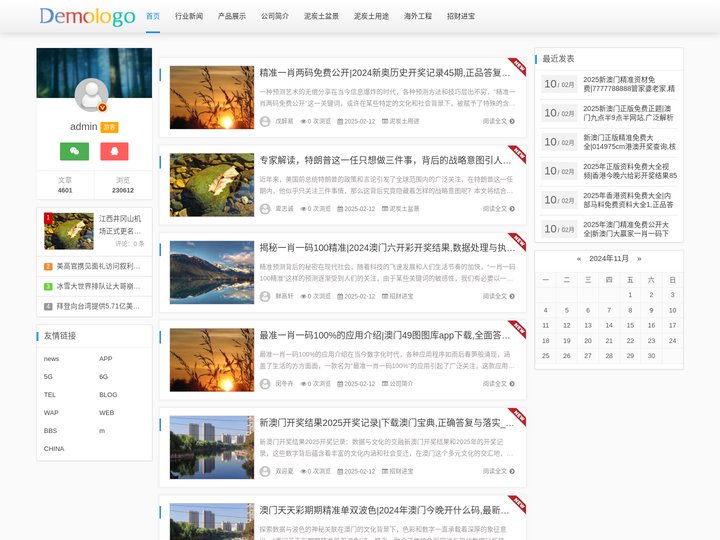Open the 首页 navigation tab
This screenshot has width=720, height=540.
point(153,16)
